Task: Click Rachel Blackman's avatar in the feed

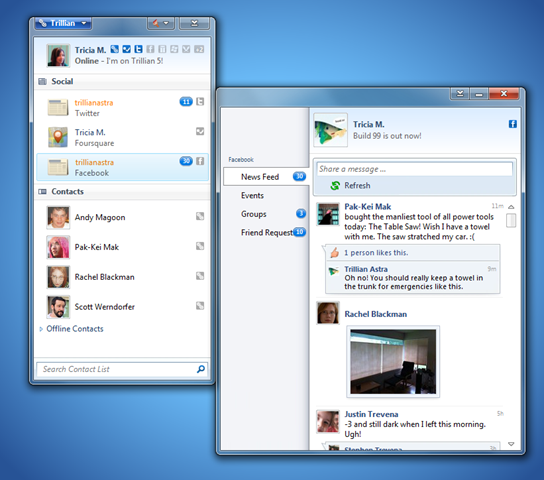Action: click(328, 313)
